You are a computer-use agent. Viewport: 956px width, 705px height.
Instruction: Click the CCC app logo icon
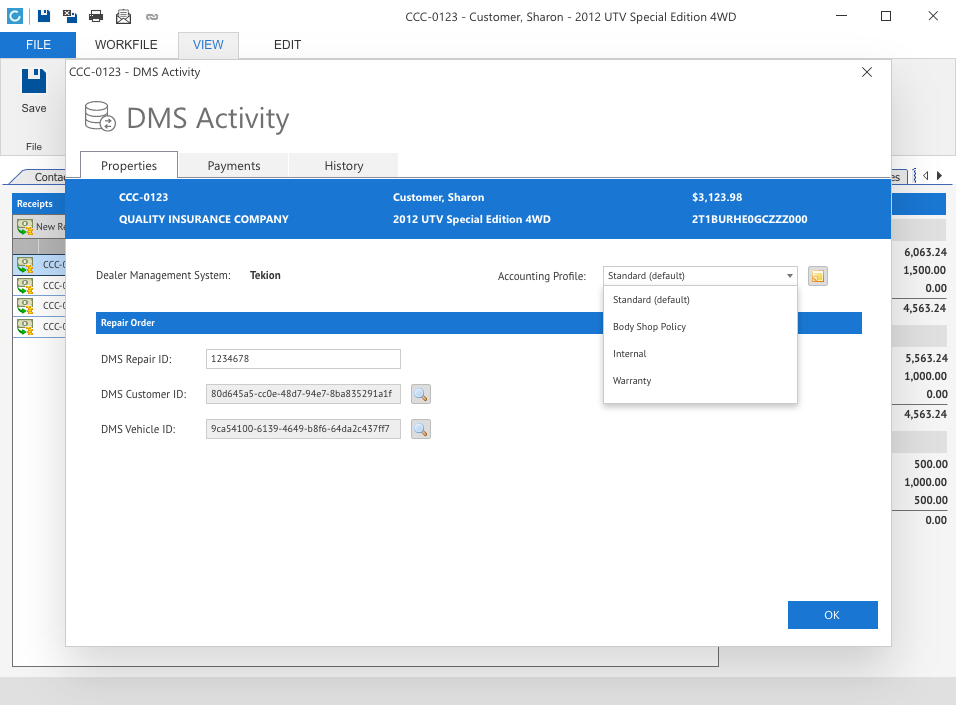pos(15,16)
